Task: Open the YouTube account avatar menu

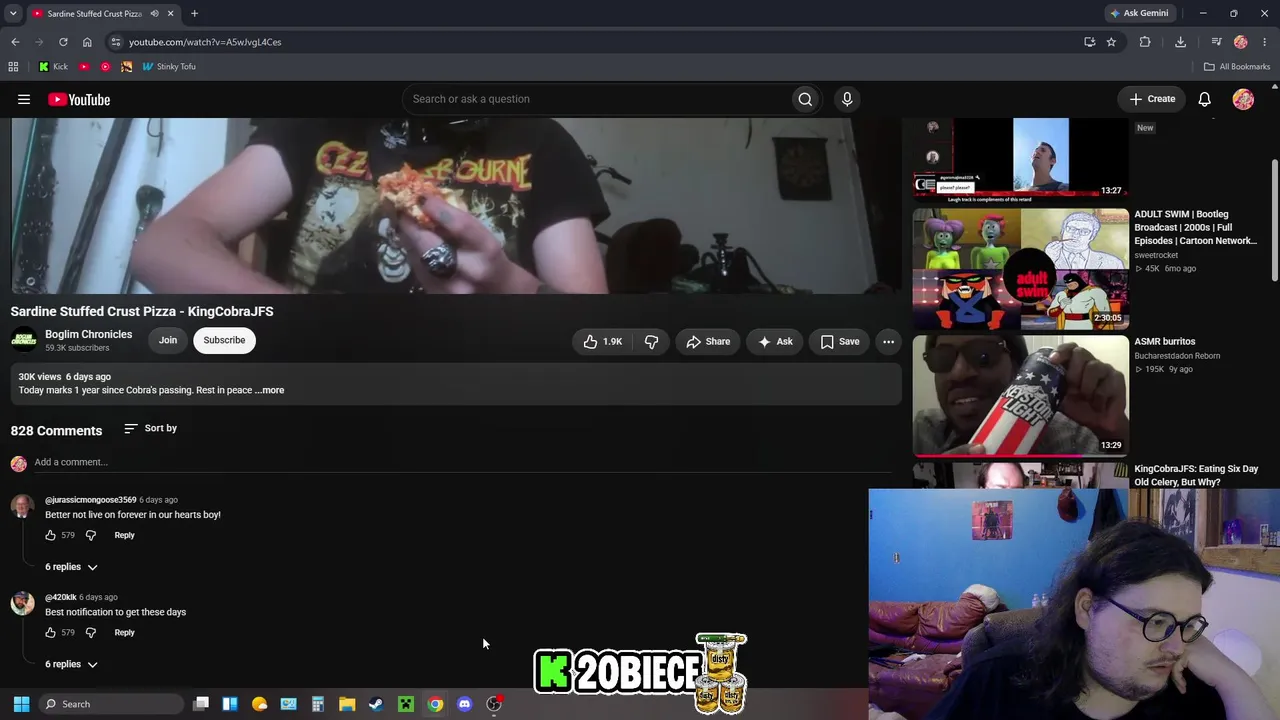Action: click(x=1243, y=99)
